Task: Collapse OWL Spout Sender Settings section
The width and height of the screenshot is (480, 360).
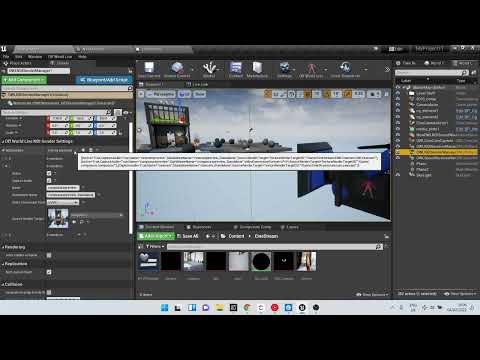Action: [x=37, y=141]
